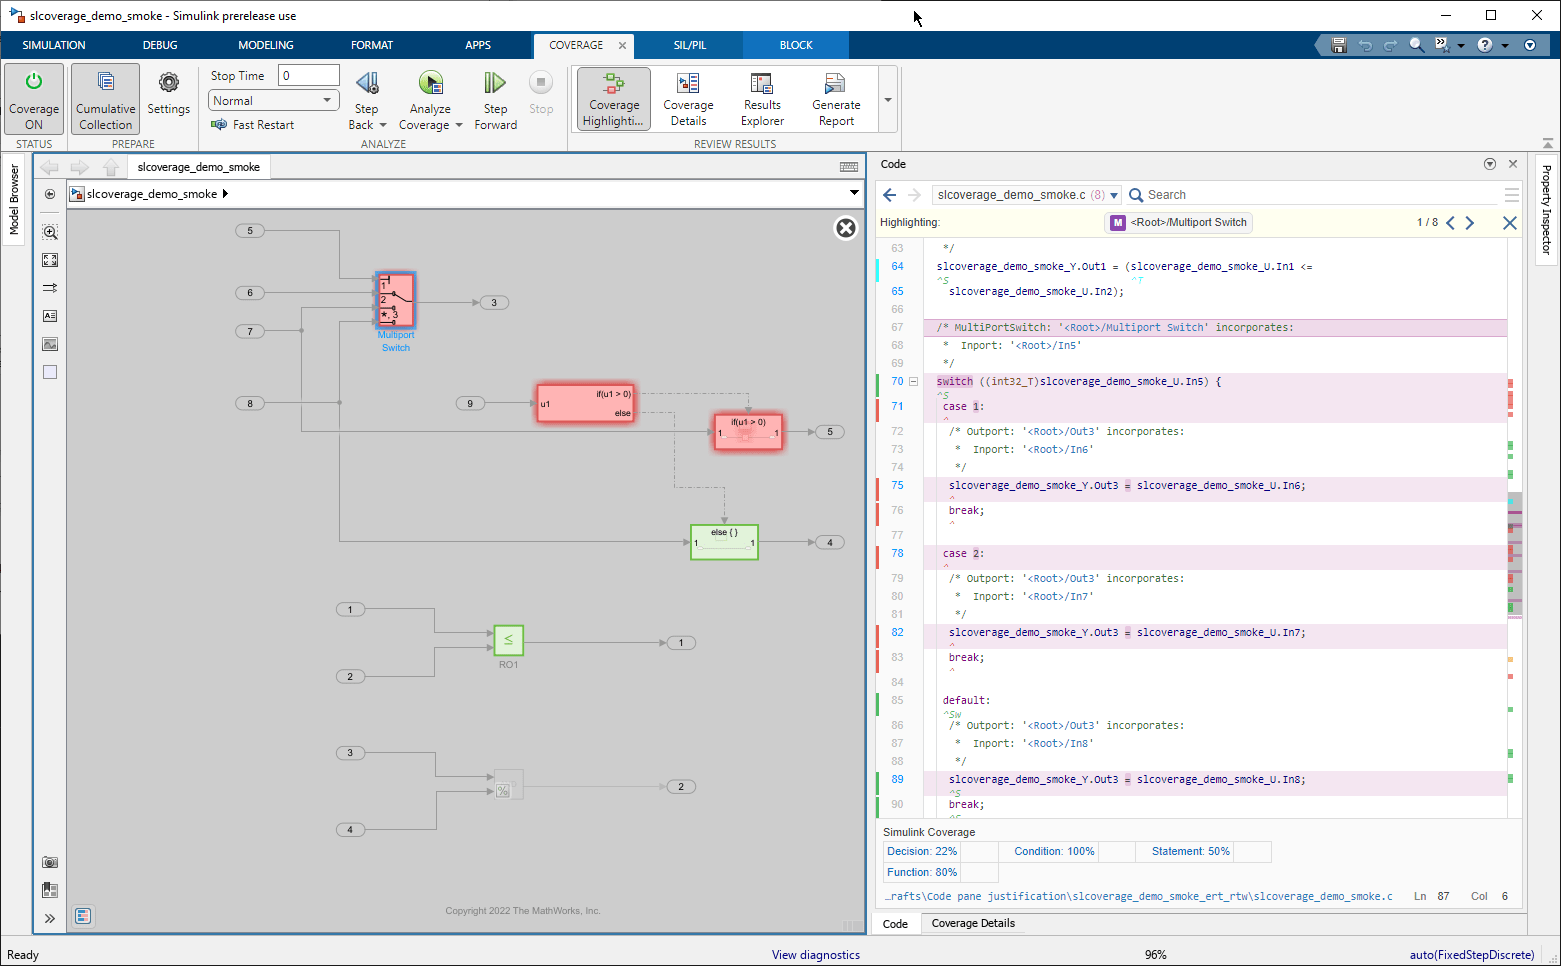Click Generate Report
Screen dimensions: 1561x966
coord(836,98)
